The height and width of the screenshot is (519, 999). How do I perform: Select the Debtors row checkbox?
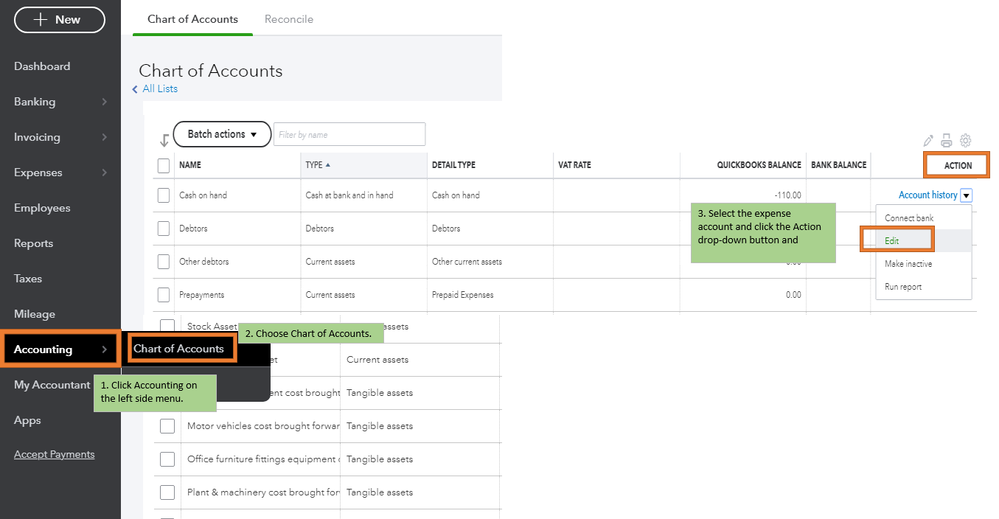164,229
